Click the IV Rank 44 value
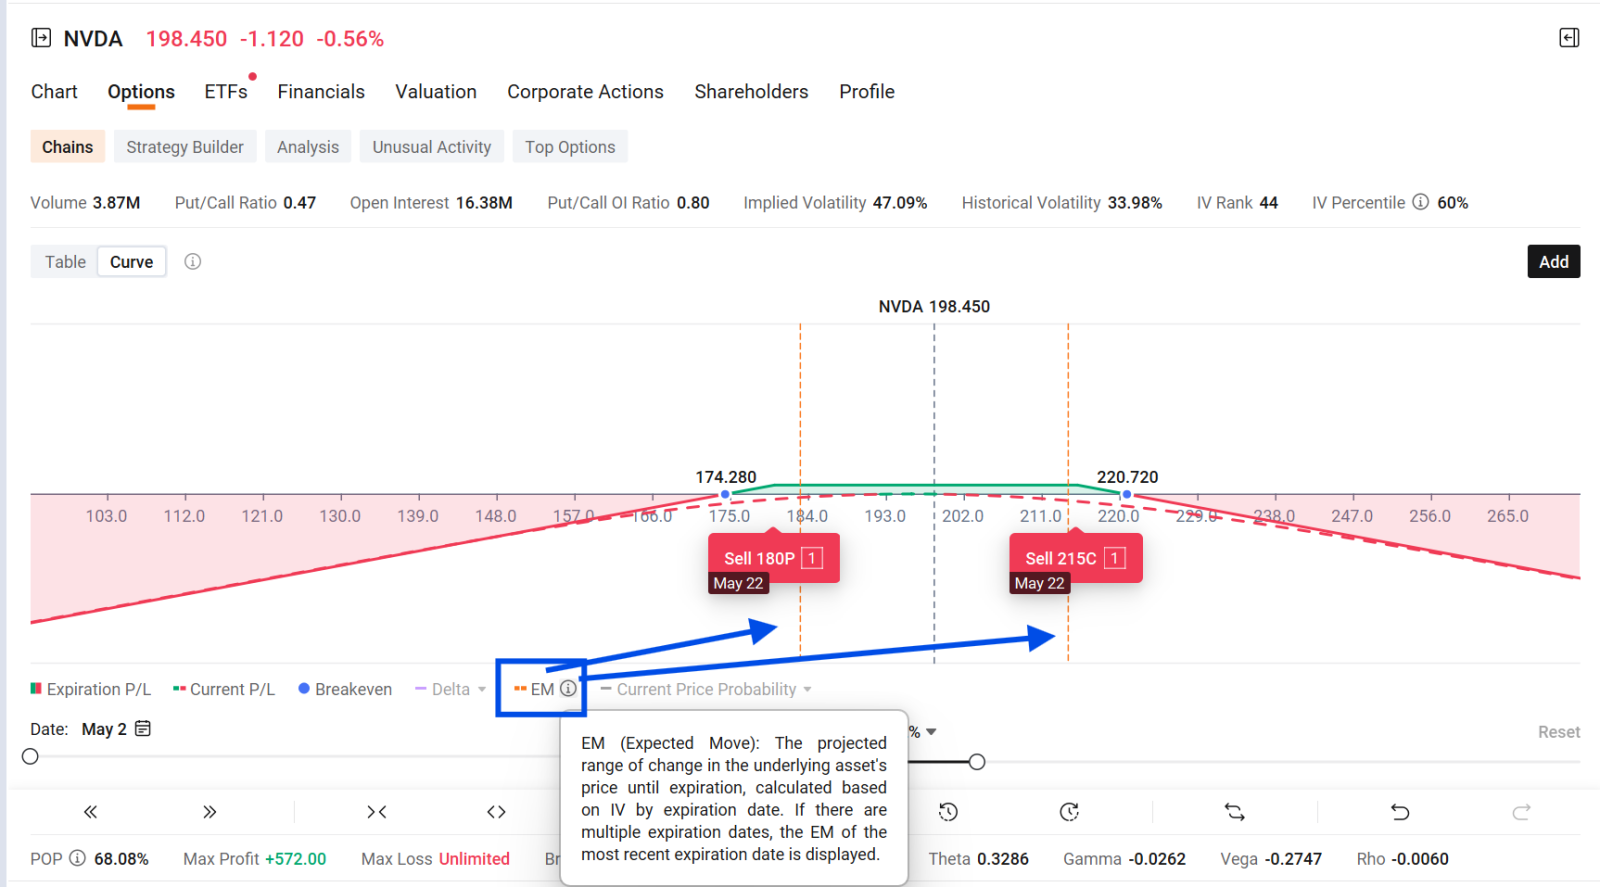 point(1268,202)
